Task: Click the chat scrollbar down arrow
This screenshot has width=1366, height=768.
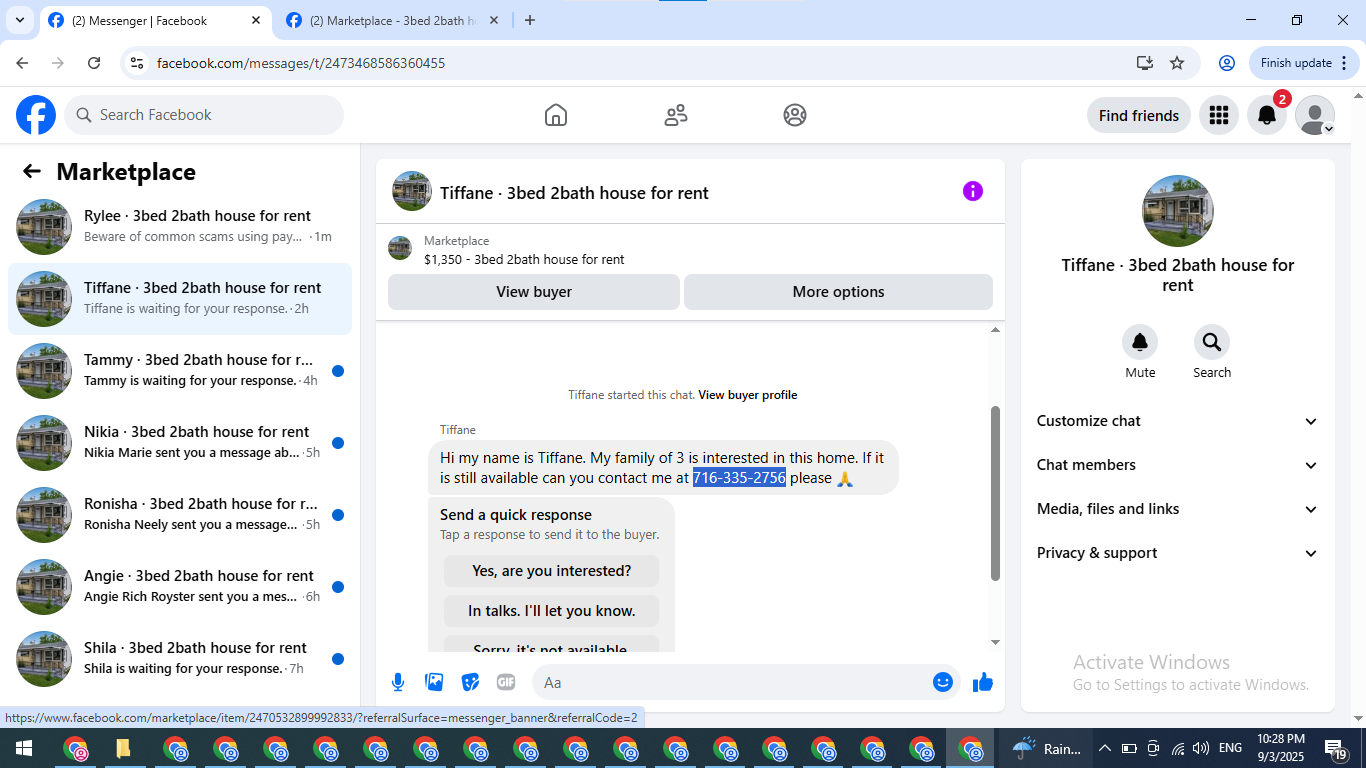Action: coord(995,642)
